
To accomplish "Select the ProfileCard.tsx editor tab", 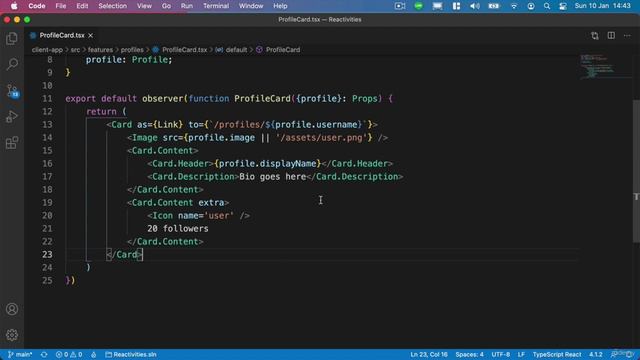I will 62,36.
